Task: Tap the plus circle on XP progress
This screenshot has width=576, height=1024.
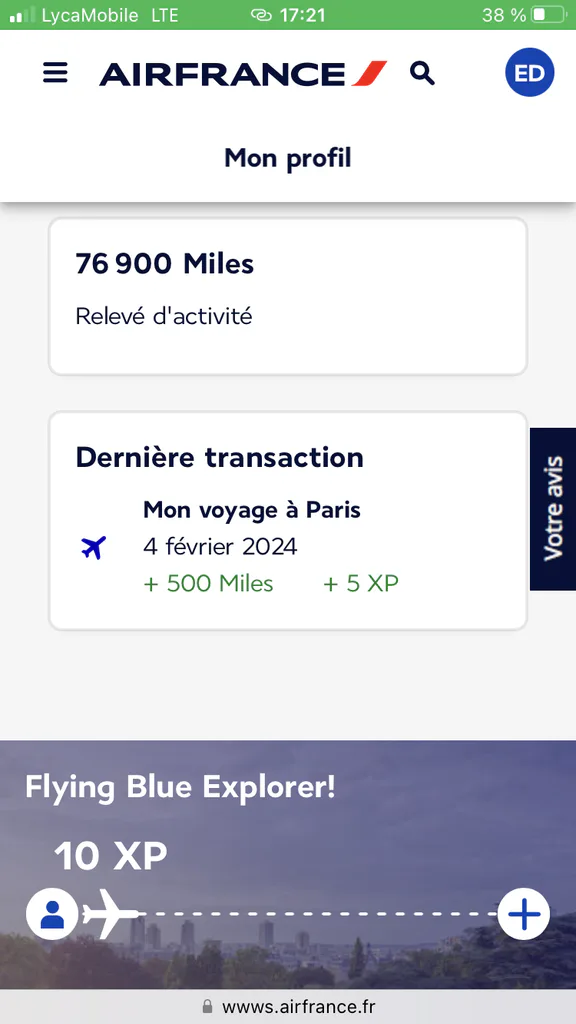Action: click(524, 914)
